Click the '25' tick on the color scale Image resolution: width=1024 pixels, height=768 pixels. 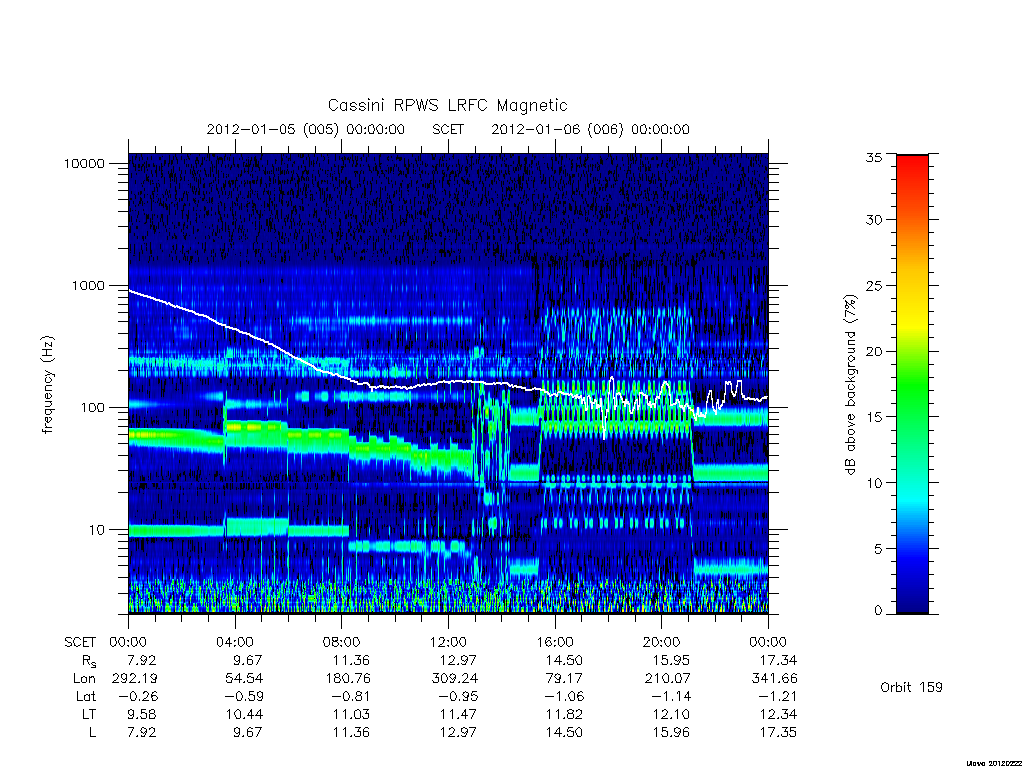point(873,286)
